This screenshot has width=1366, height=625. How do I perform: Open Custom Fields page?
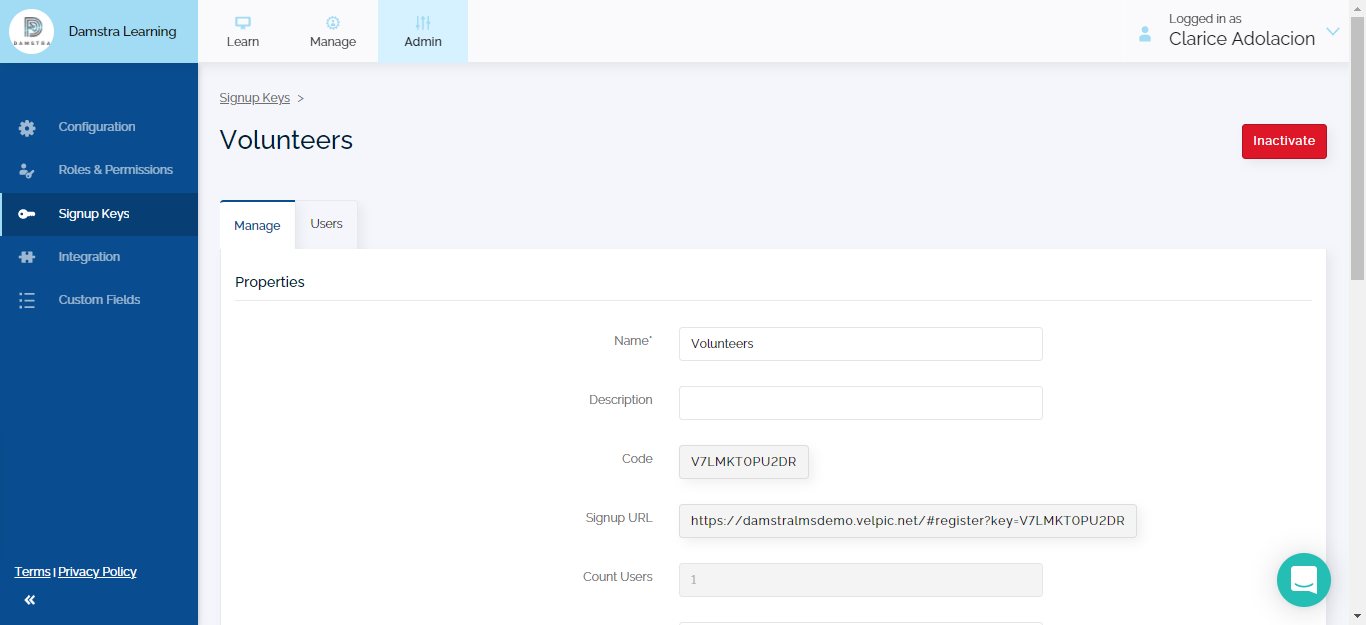(99, 300)
